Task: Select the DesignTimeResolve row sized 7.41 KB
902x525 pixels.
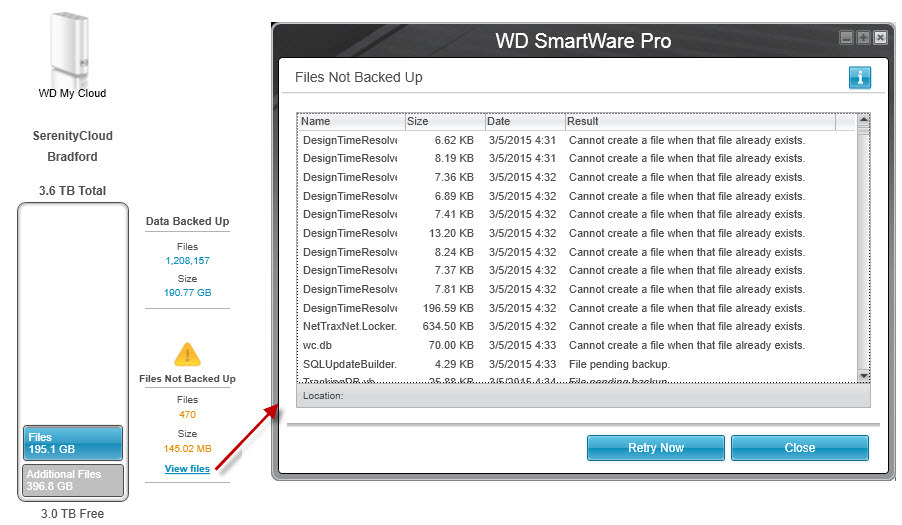Action: (x=577, y=214)
